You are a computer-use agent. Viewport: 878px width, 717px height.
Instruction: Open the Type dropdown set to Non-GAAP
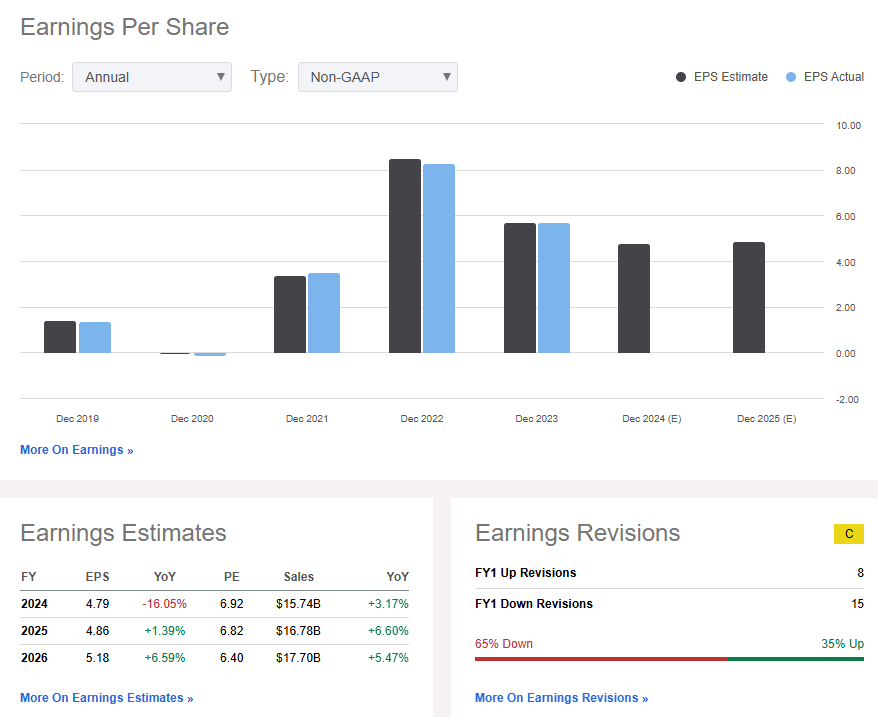pos(377,77)
